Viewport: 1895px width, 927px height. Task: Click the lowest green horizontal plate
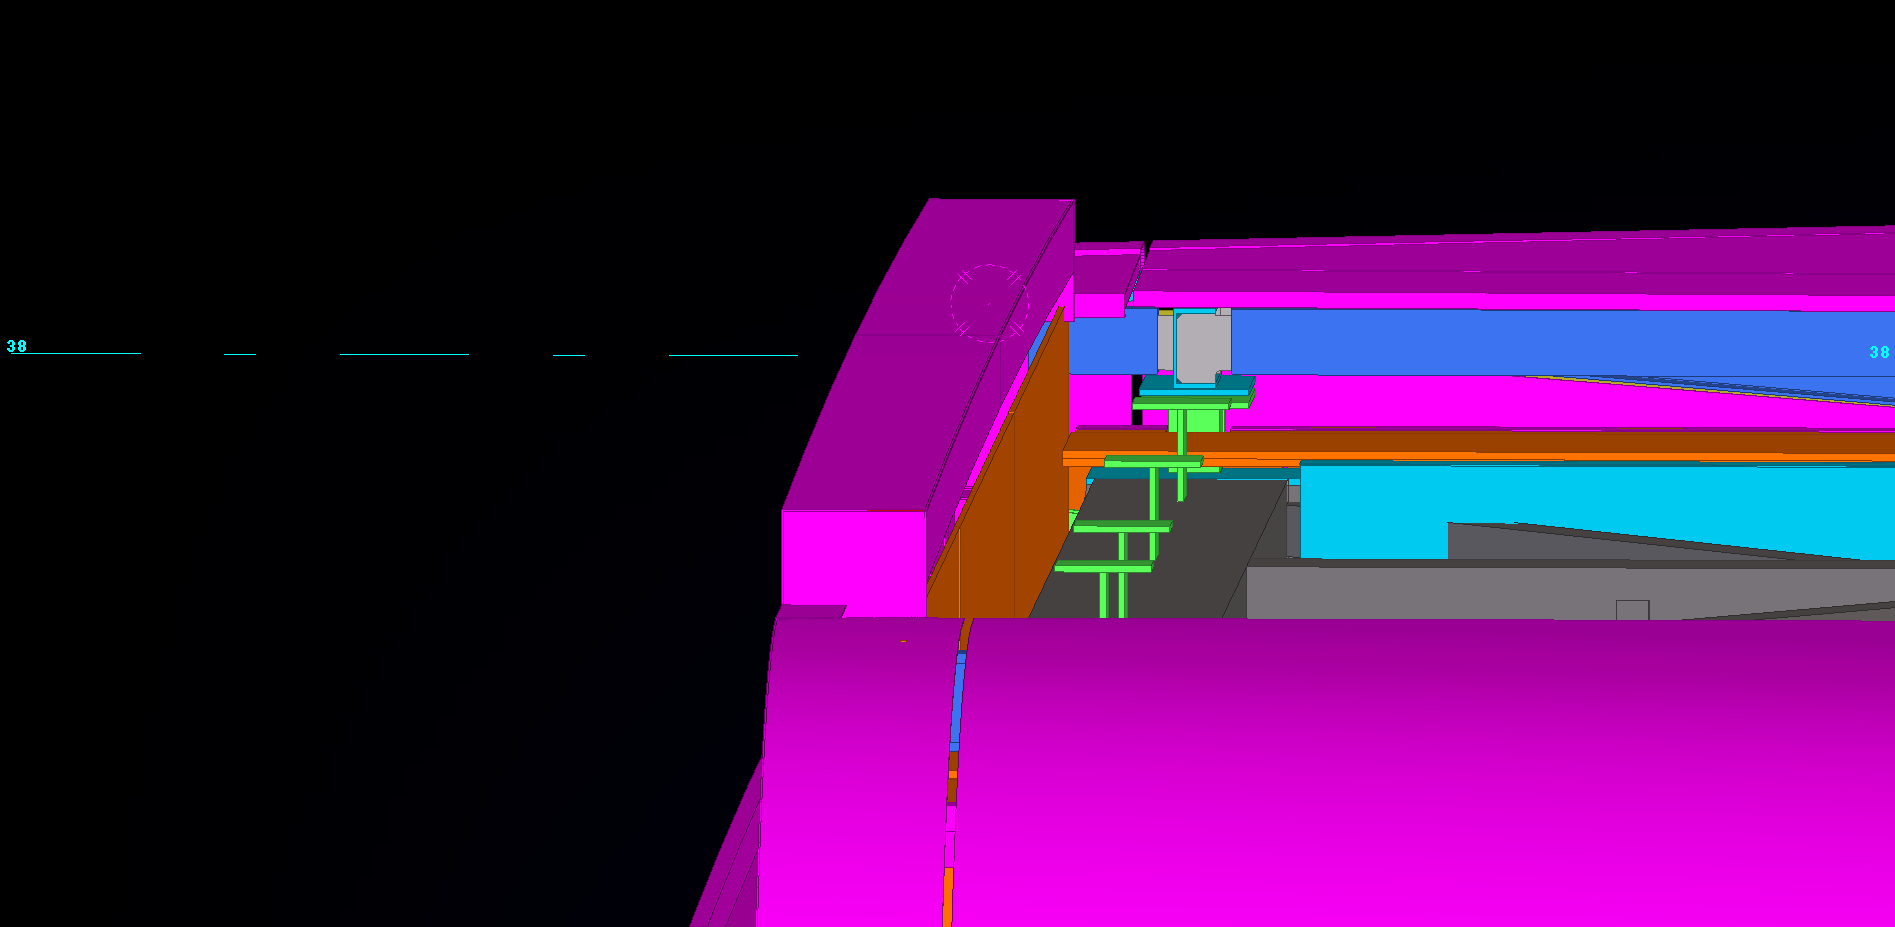tap(1103, 568)
